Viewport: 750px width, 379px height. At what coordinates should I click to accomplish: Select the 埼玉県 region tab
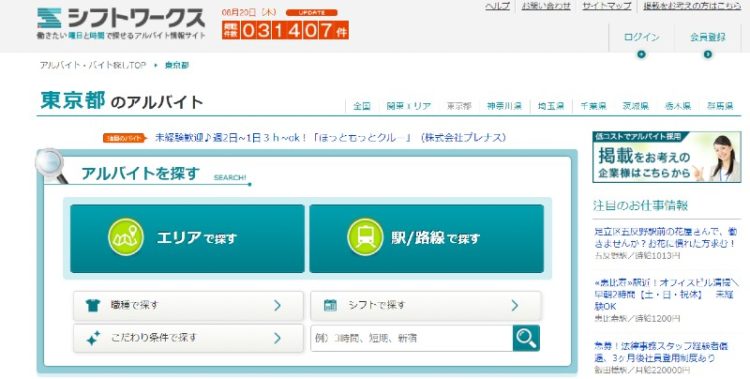551,106
